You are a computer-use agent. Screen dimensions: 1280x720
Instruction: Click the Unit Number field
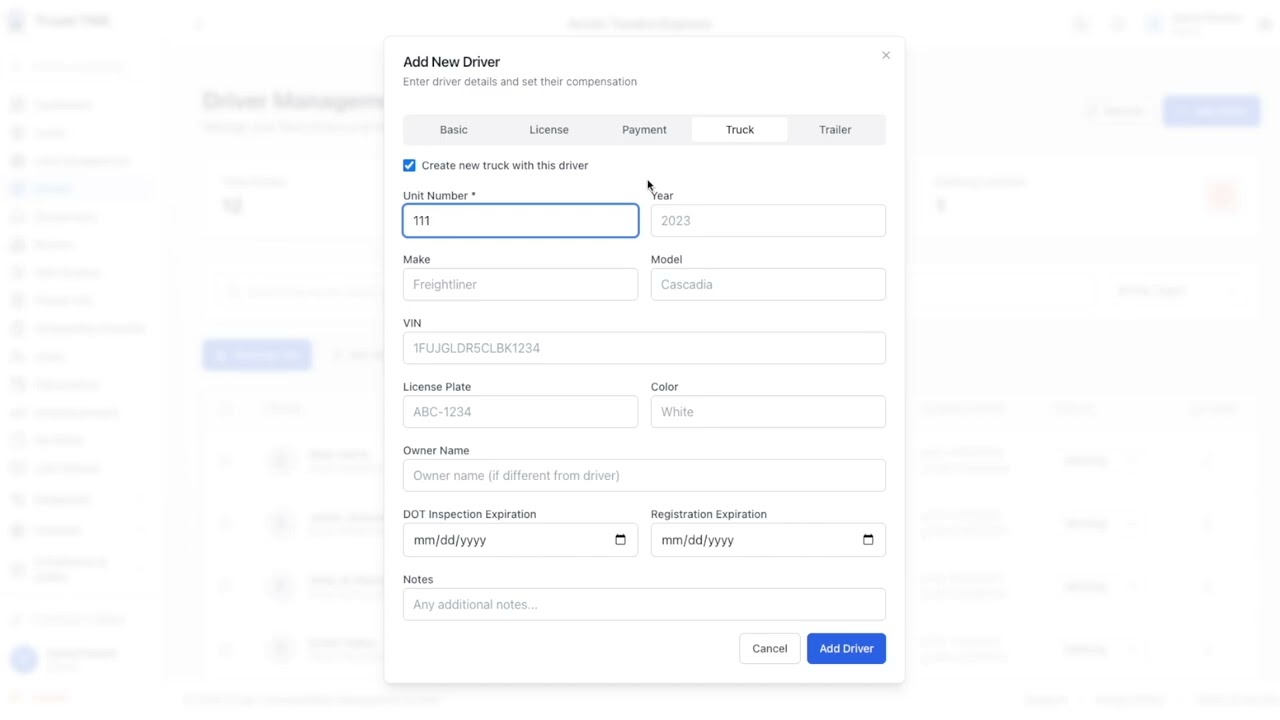point(520,221)
